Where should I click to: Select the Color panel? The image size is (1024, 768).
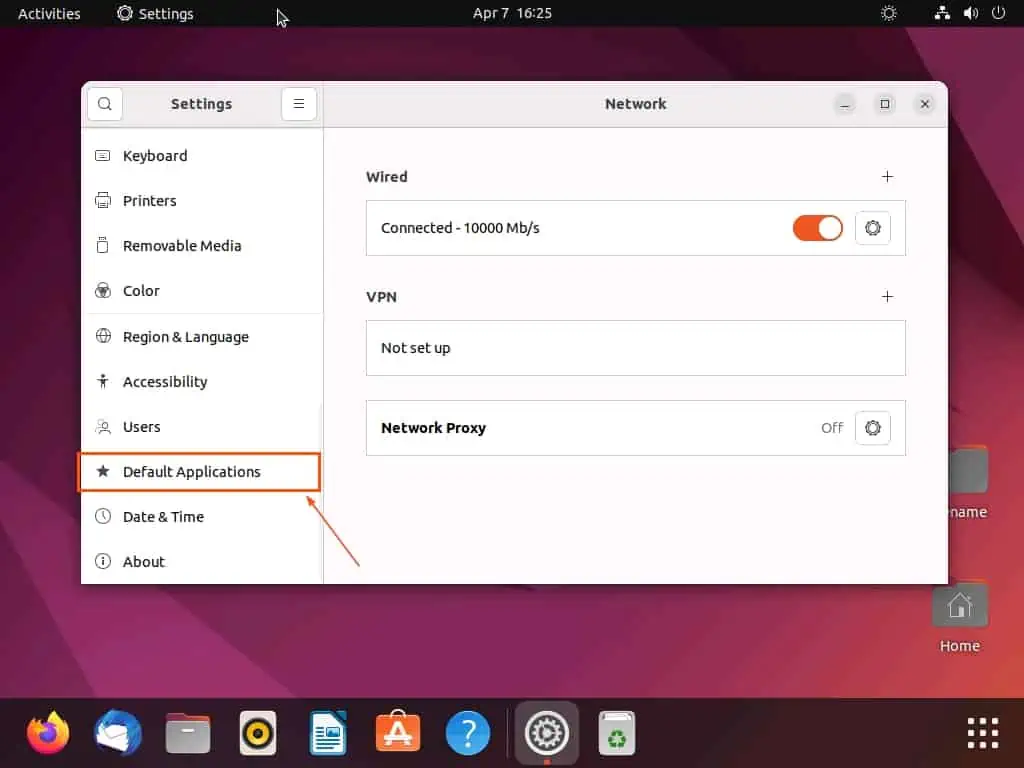pyautogui.click(x=141, y=291)
